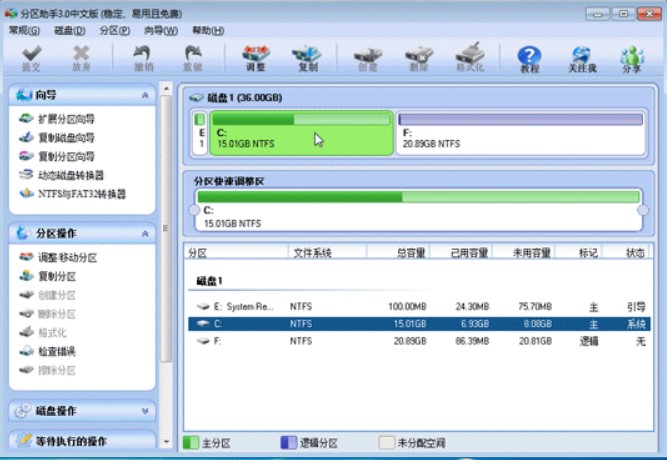Click the 放弃 (Discard) X toolbar icon
This screenshot has height=460, width=667.
[81, 58]
